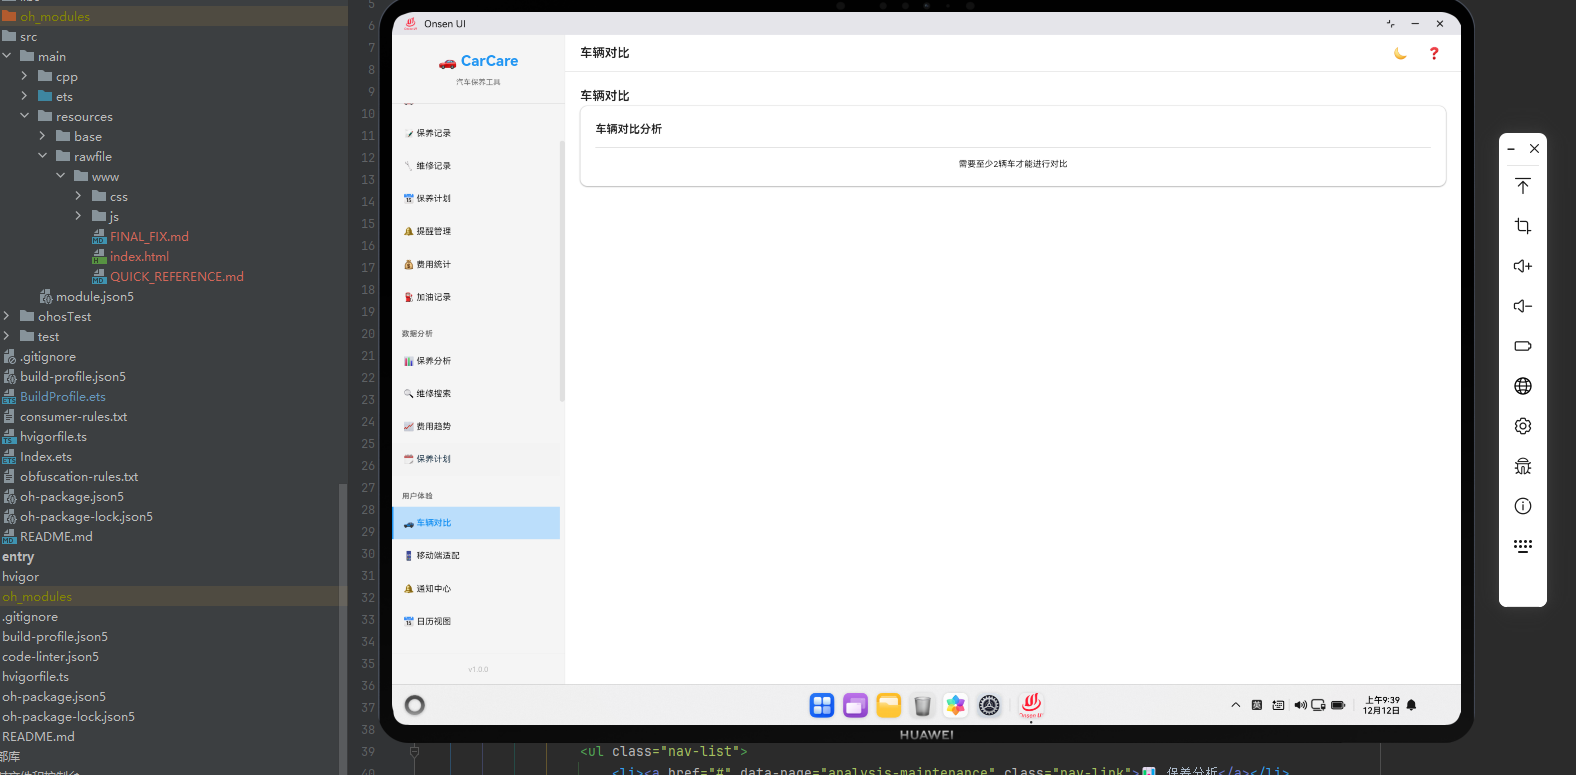Collapse the main folder in project tree
The image size is (1576, 775).
7,56
